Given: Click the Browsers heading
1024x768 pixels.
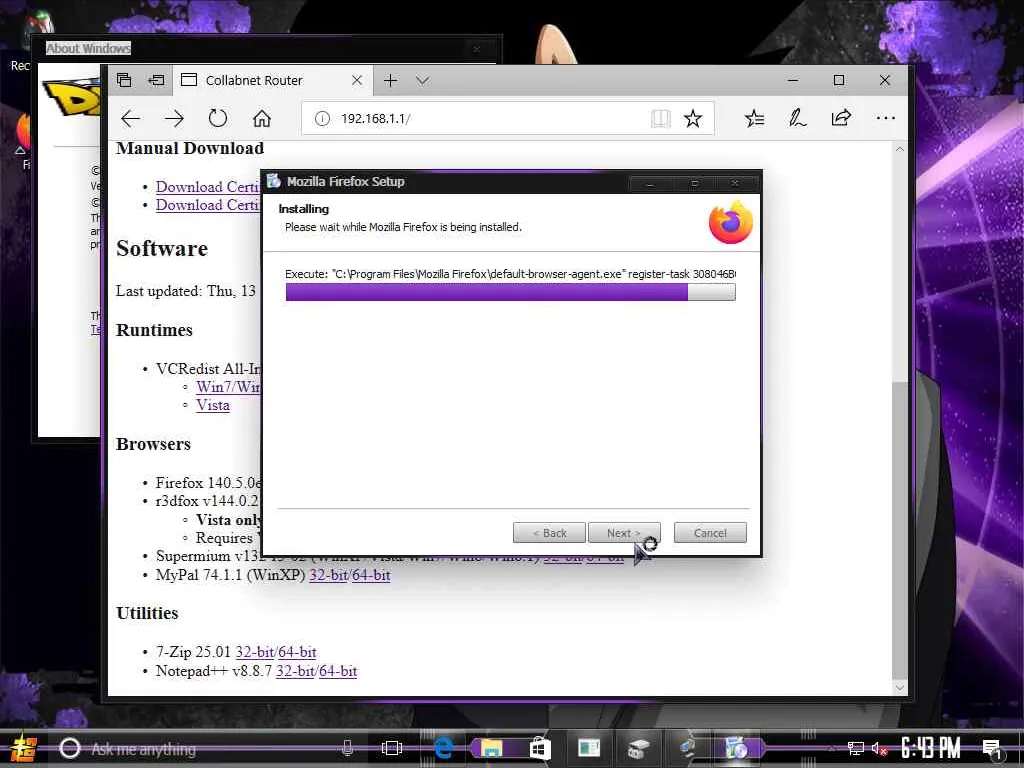Looking at the screenshot, I should [x=153, y=444].
